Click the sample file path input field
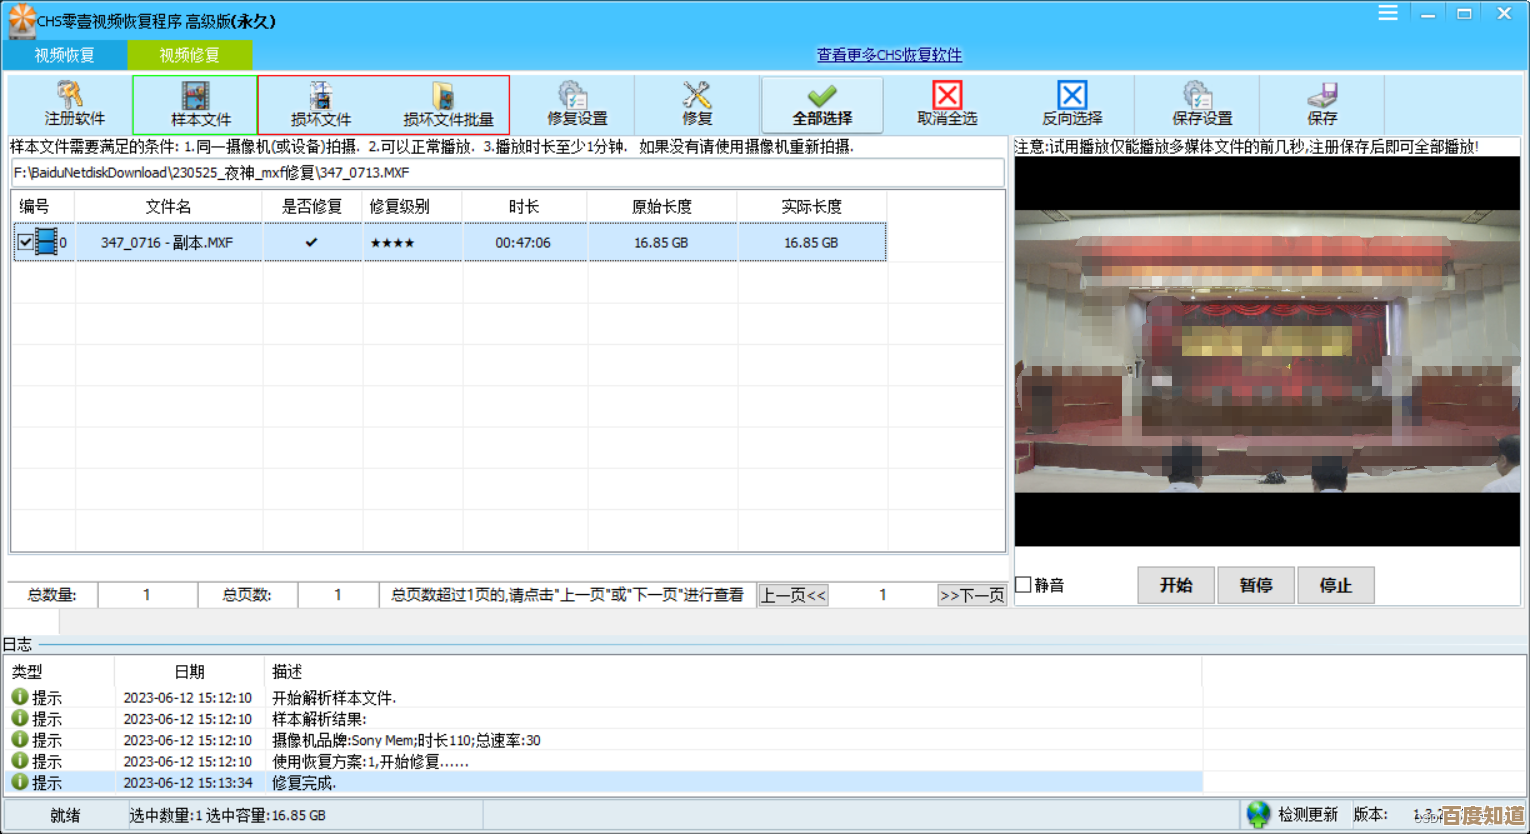Image resolution: width=1530 pixels, height=834 pixels. pyautogui.click(x=507, y=173)
